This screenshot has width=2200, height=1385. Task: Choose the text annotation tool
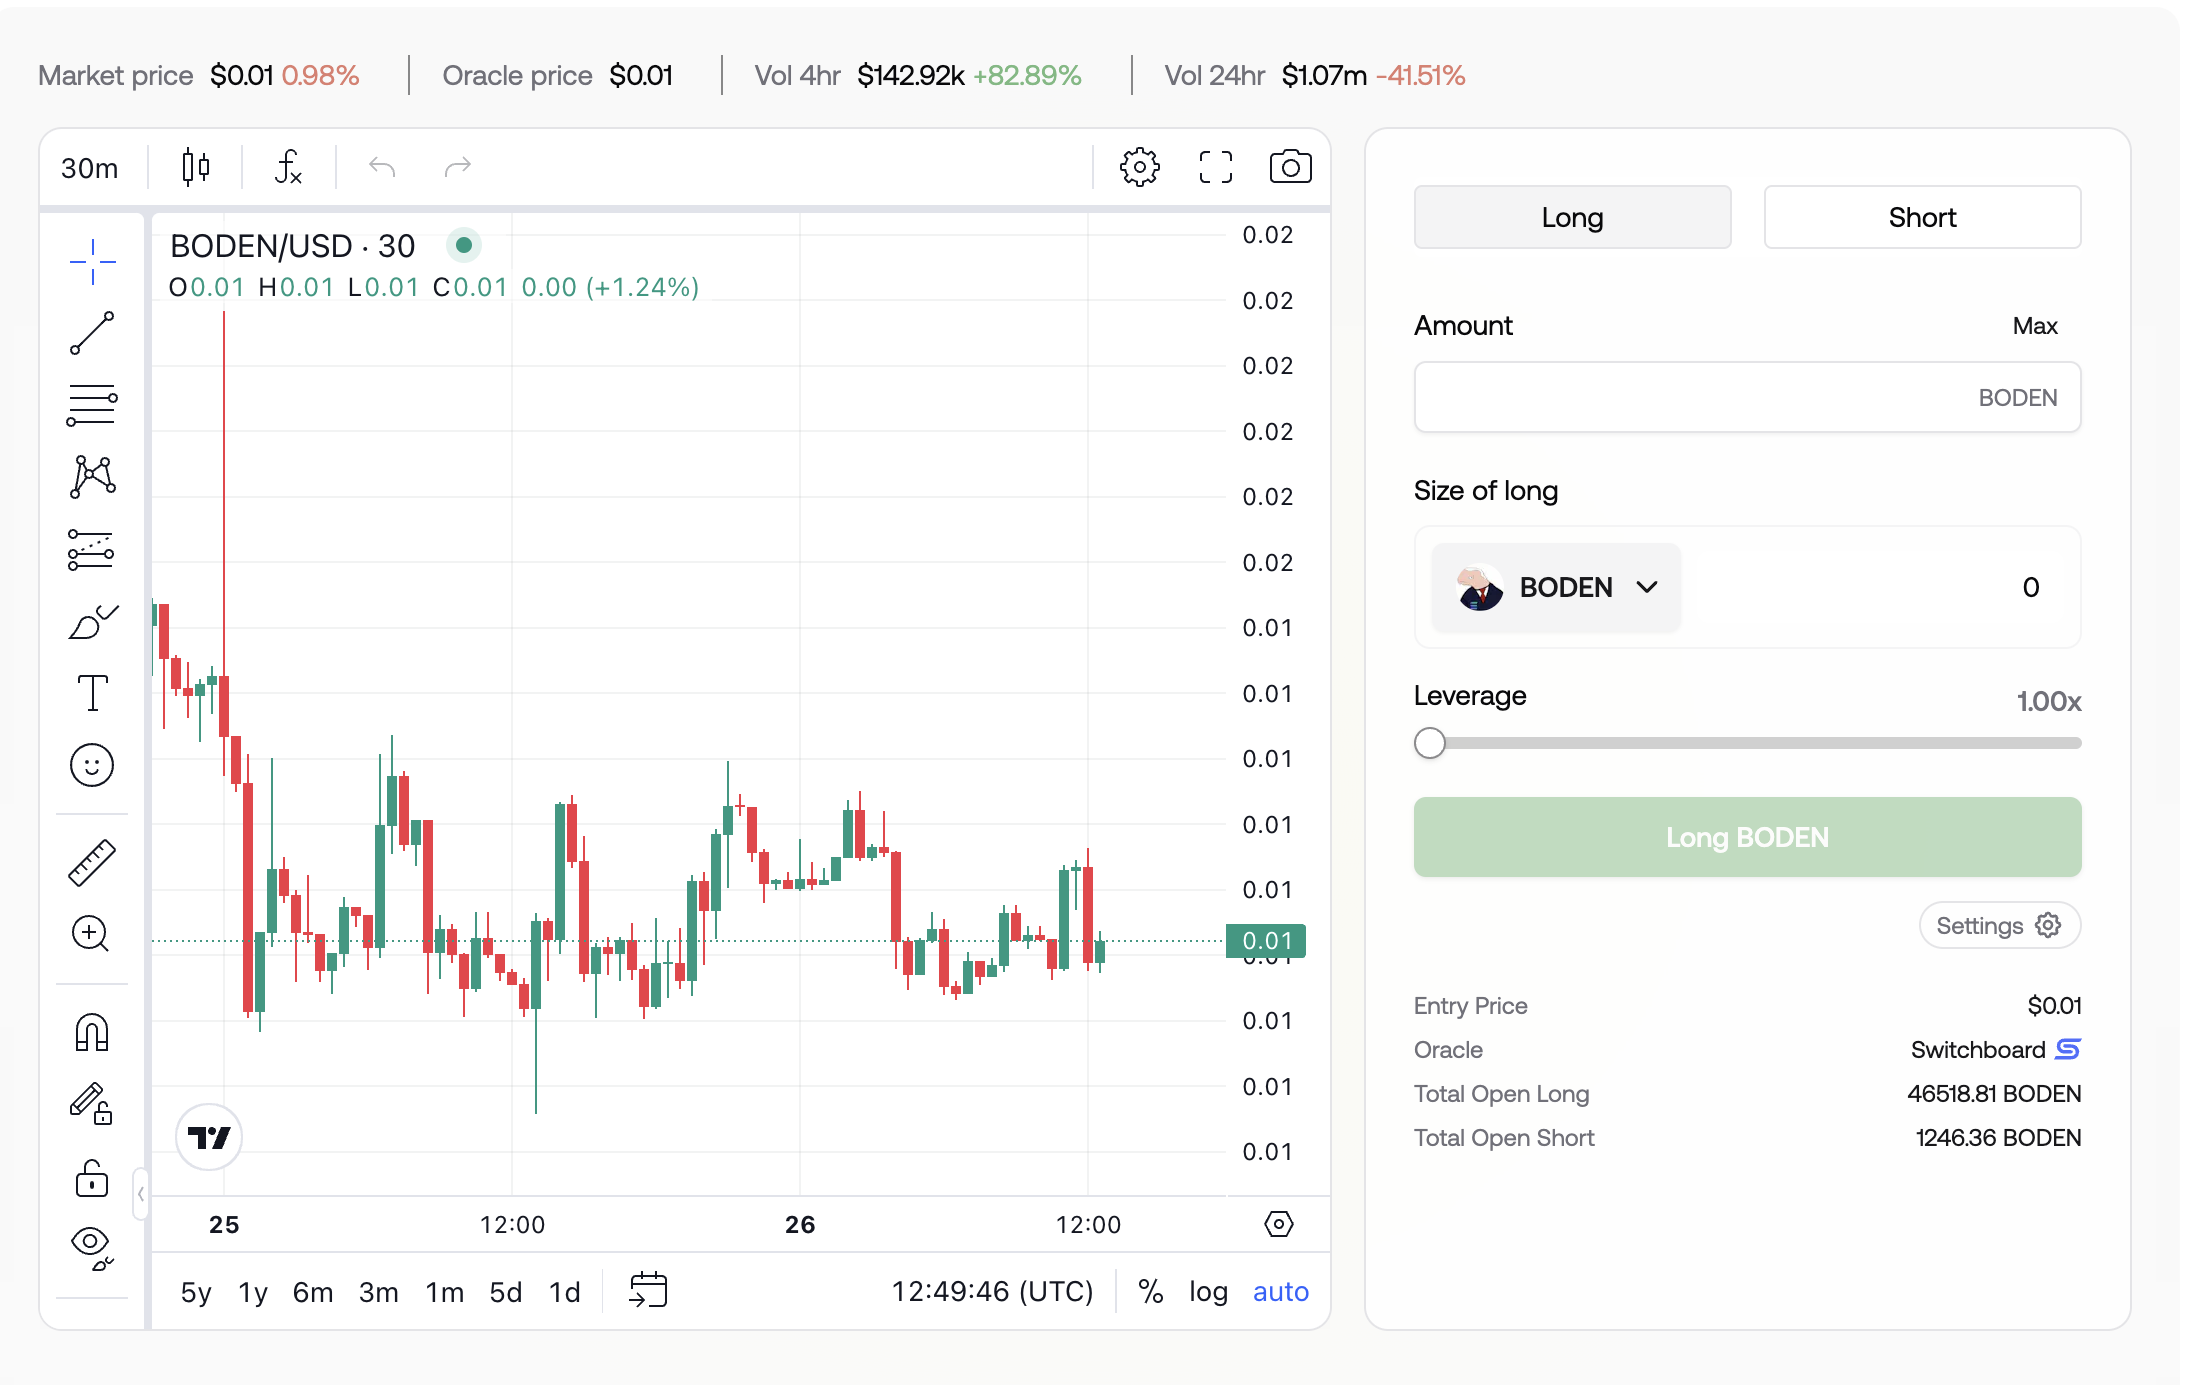92,693
